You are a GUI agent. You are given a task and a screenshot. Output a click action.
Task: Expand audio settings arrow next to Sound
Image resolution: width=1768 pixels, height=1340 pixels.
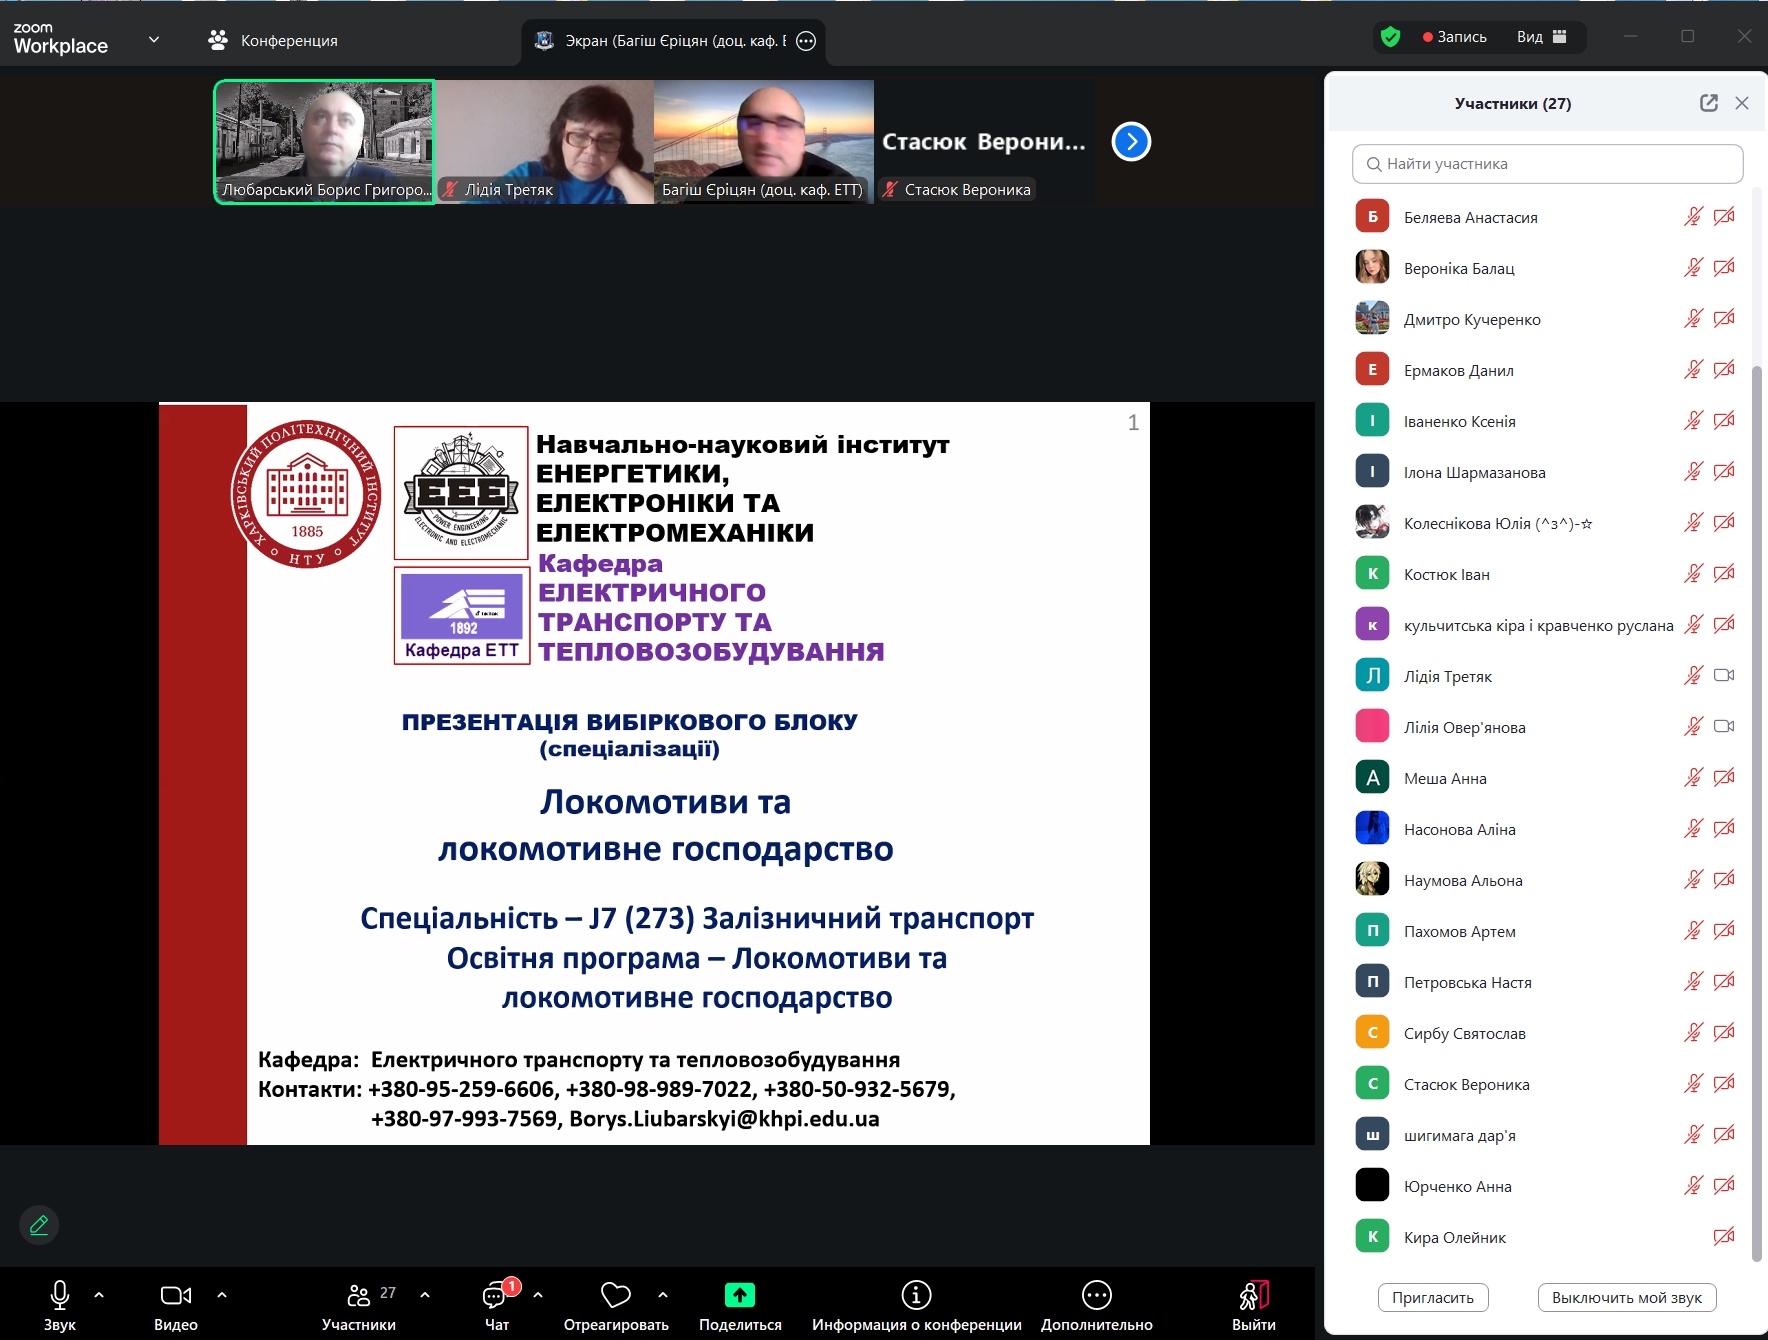tap(99, 1295)
